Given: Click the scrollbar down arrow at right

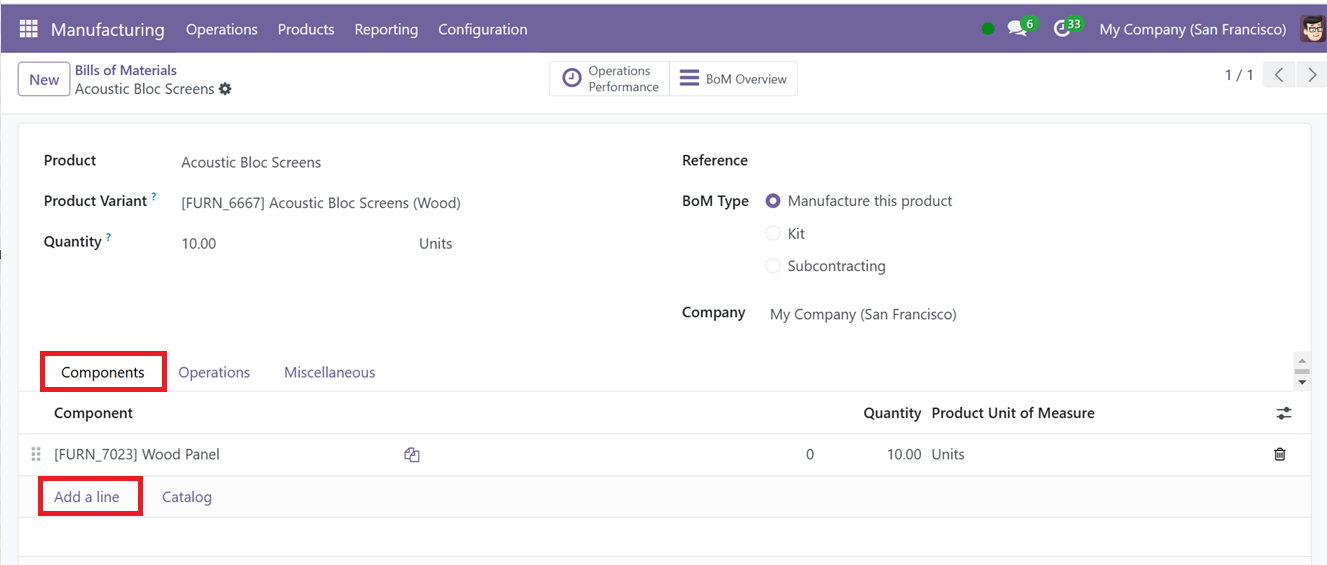Looking at the screenshot, I should click(1302, 383).
